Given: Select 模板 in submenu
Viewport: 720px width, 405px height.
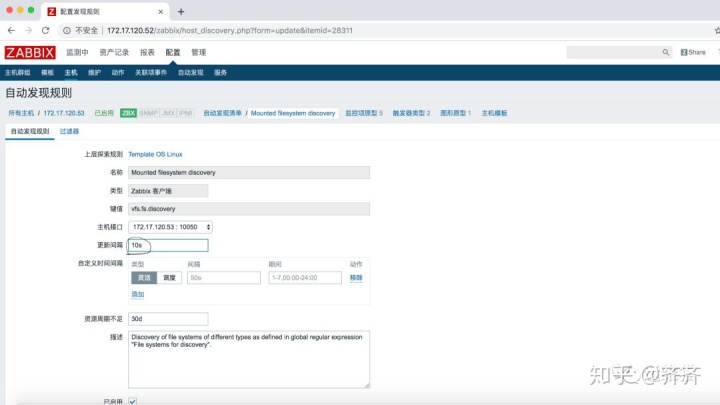Looking at the screenshot, I should (x=47, y=73).
